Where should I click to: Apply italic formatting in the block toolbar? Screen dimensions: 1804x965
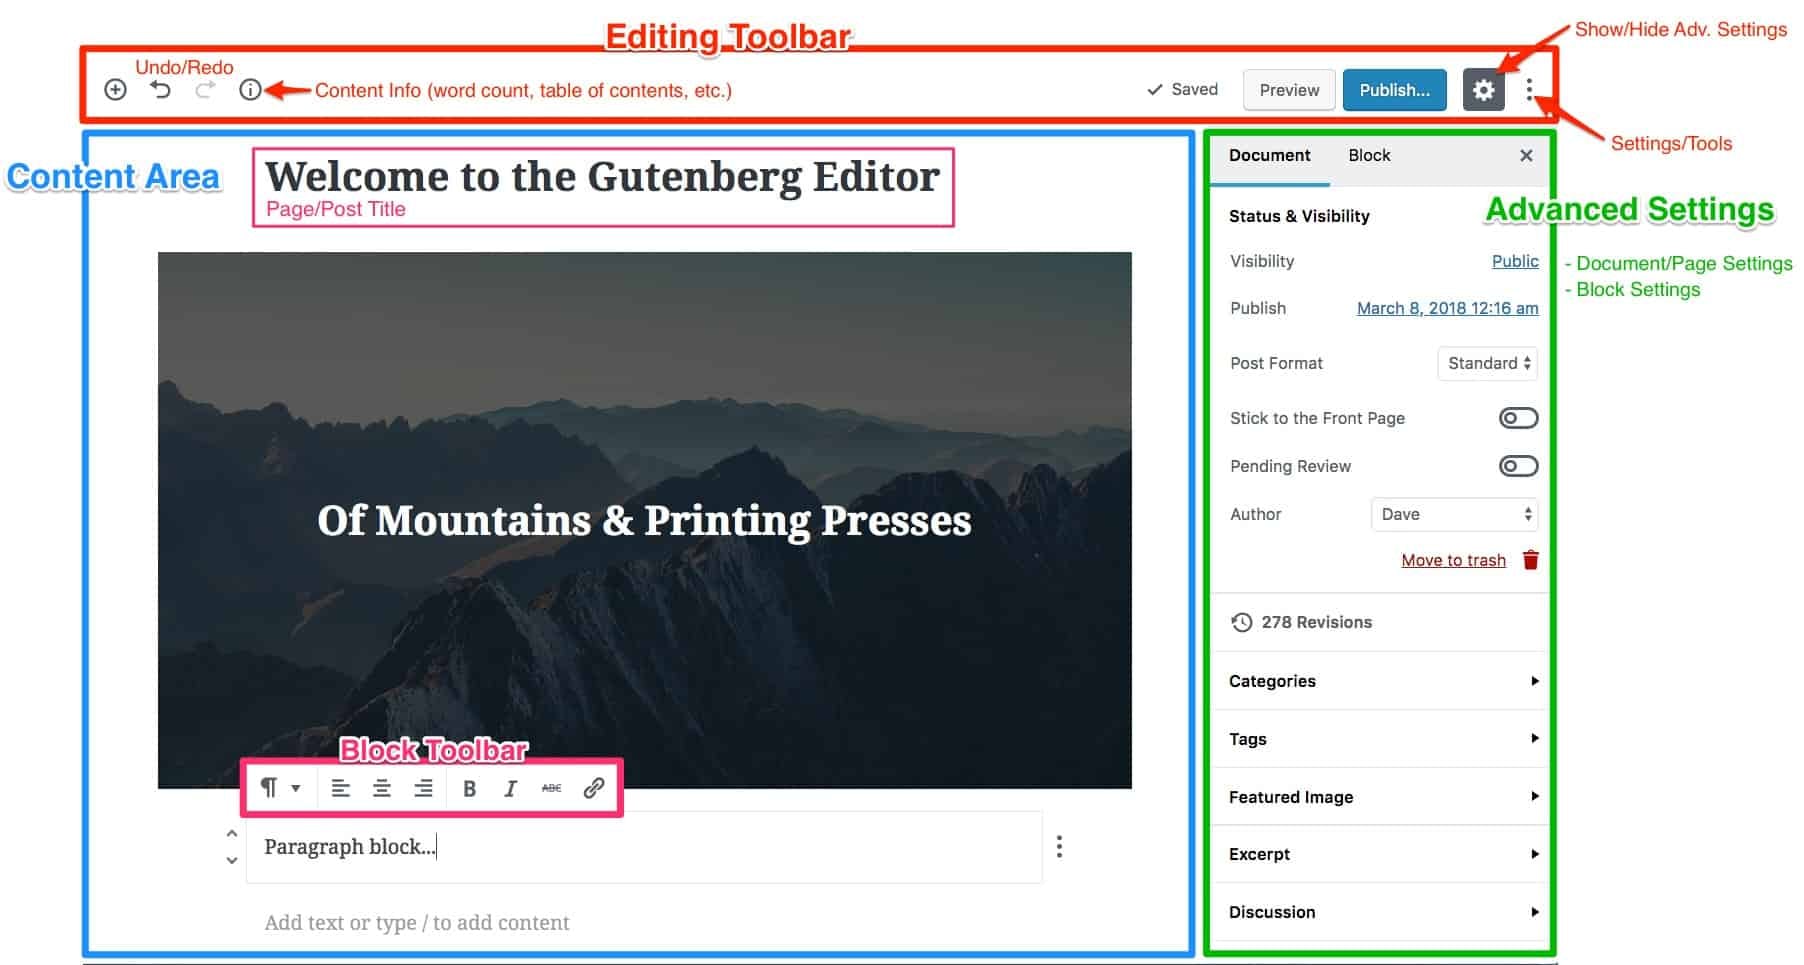pos(510,788)
